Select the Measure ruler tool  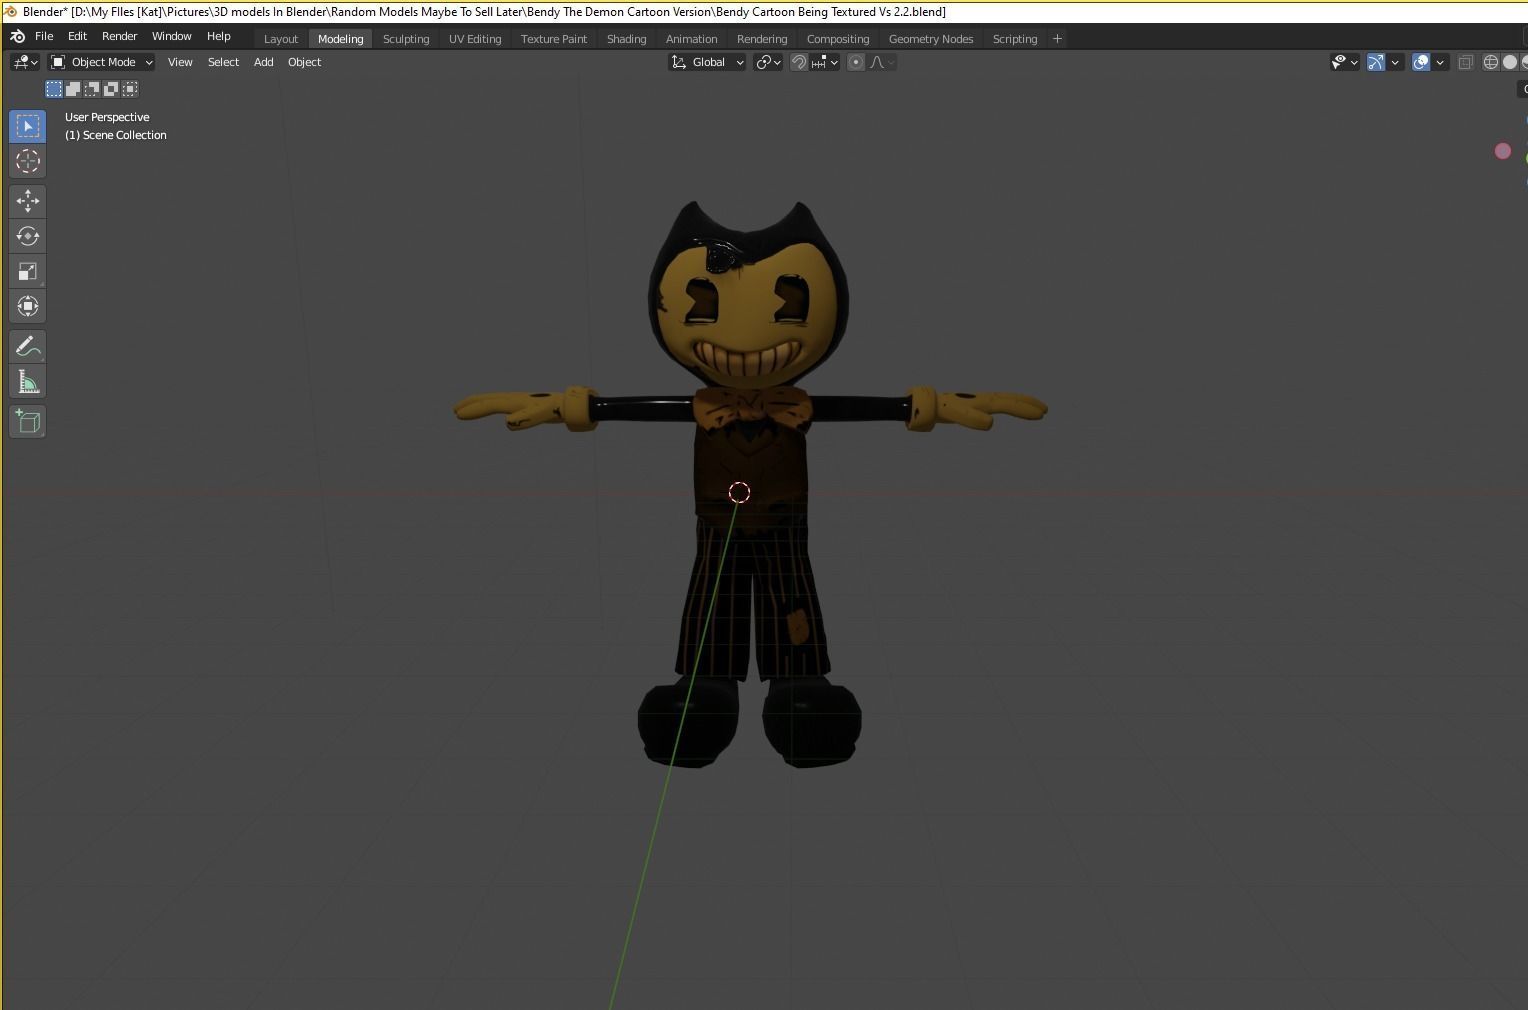27,382
